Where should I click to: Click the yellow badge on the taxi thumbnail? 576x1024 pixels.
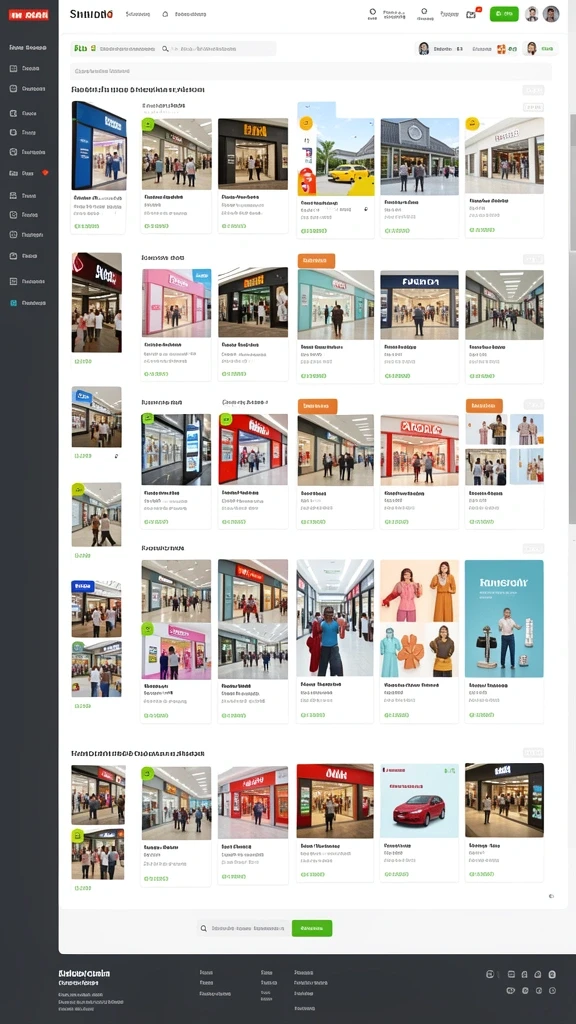(x=306, y=123)
